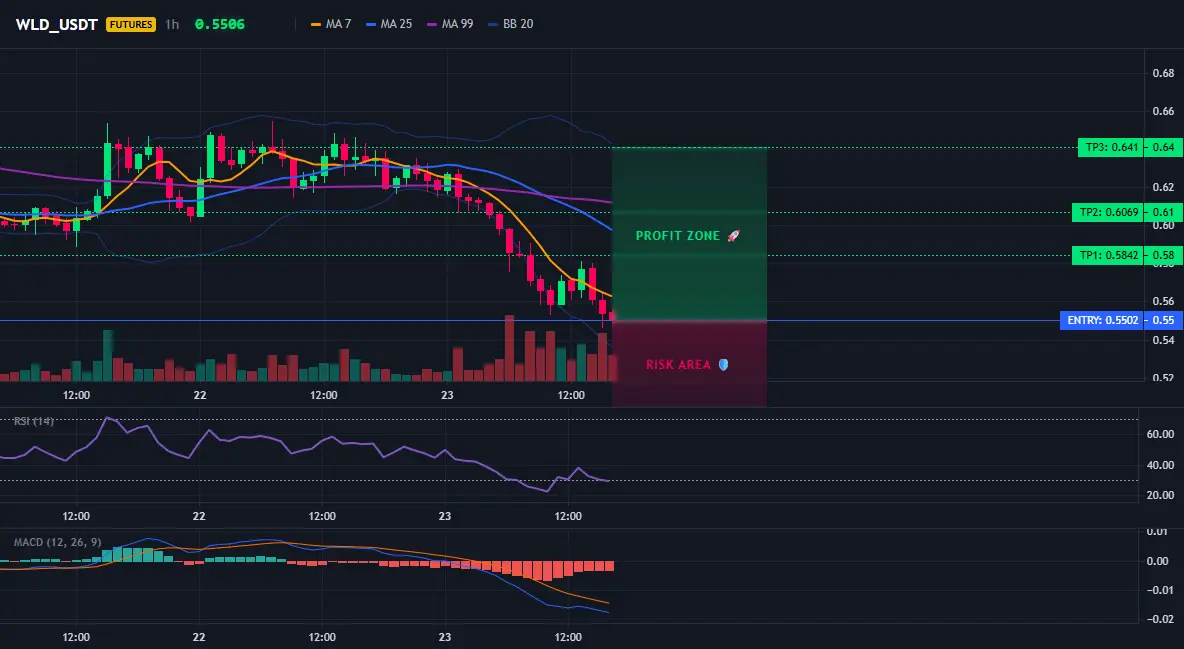Toggle the MA 99 legend entry
Image resolution: width=1184 pixels, height=649 pixels.
(x=450, y=24)
